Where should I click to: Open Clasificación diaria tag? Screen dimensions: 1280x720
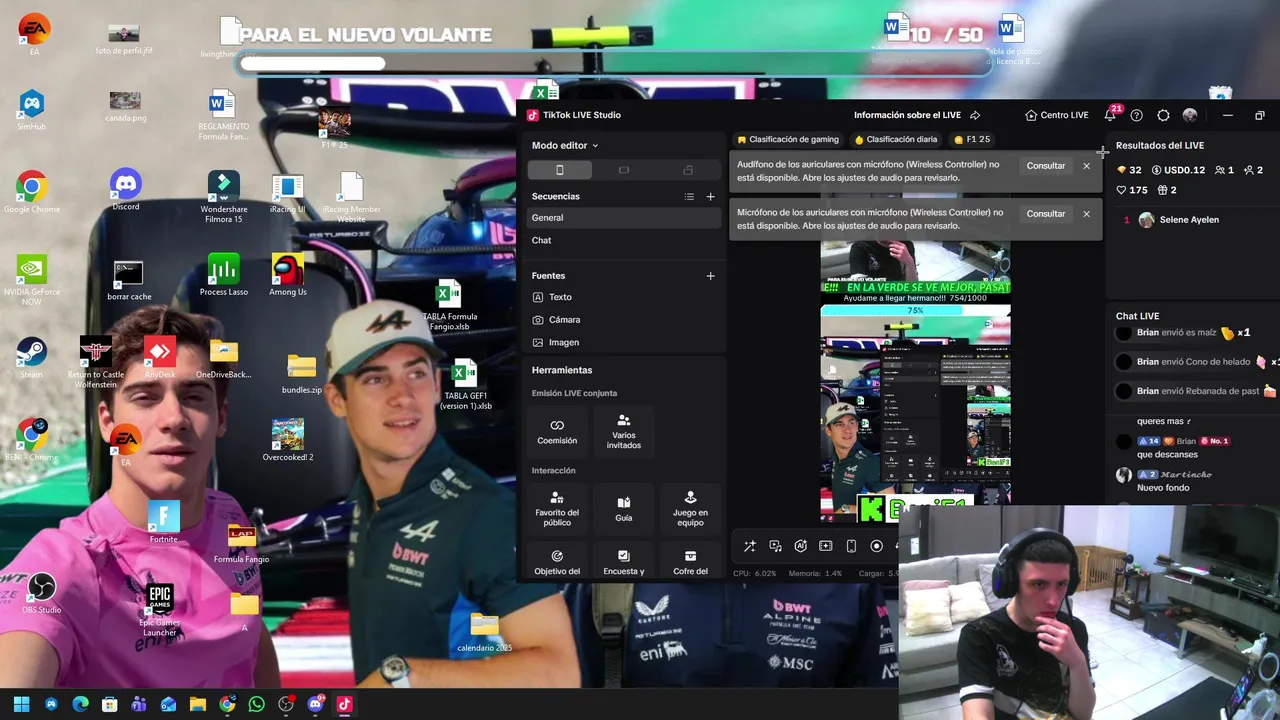896,140
